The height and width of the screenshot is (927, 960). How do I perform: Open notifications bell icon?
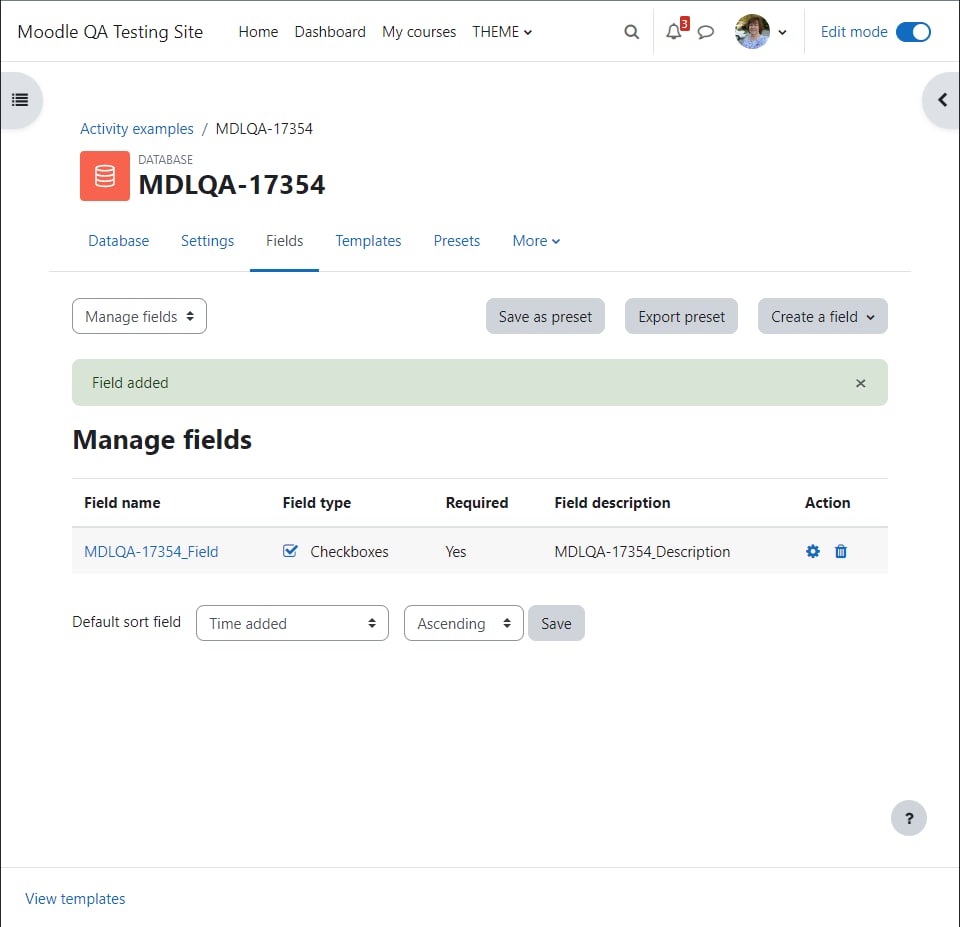click(673, 31)
